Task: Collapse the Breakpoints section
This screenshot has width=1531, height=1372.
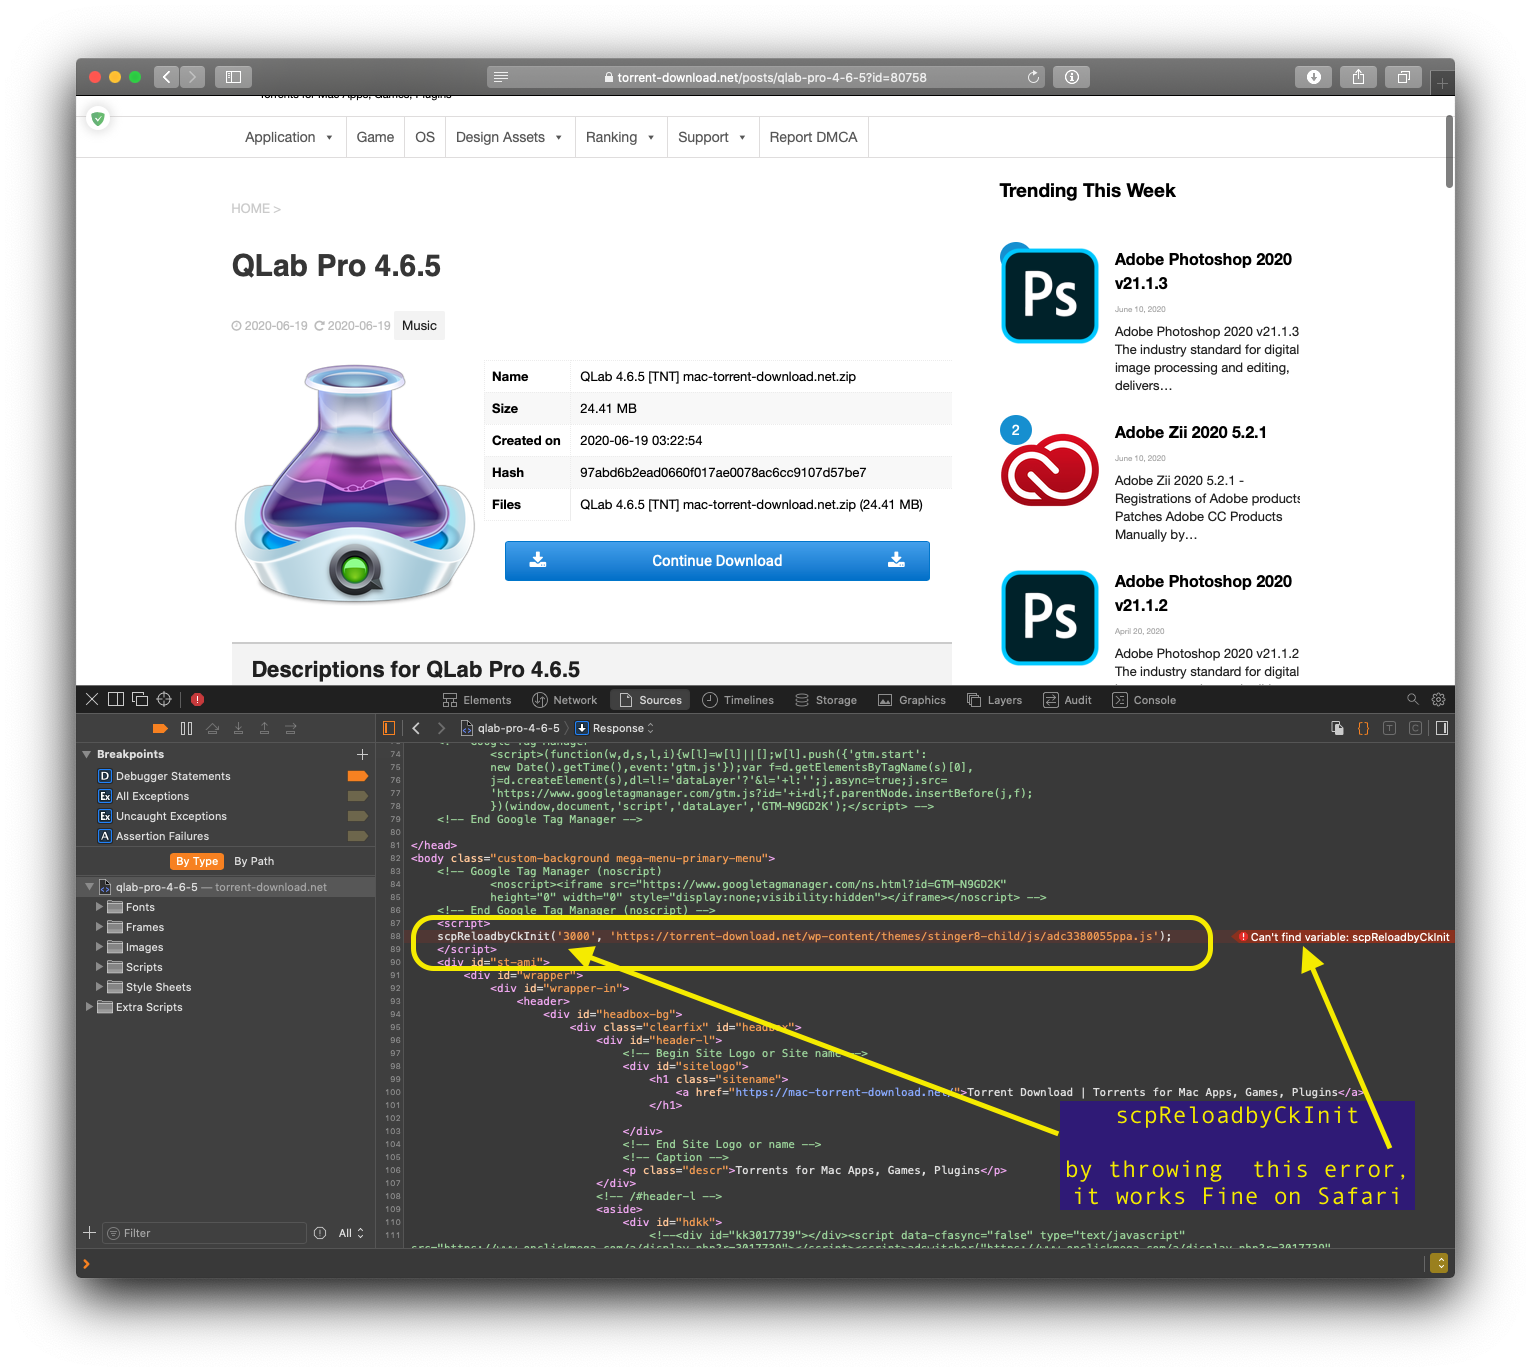Action: (87, 754)
